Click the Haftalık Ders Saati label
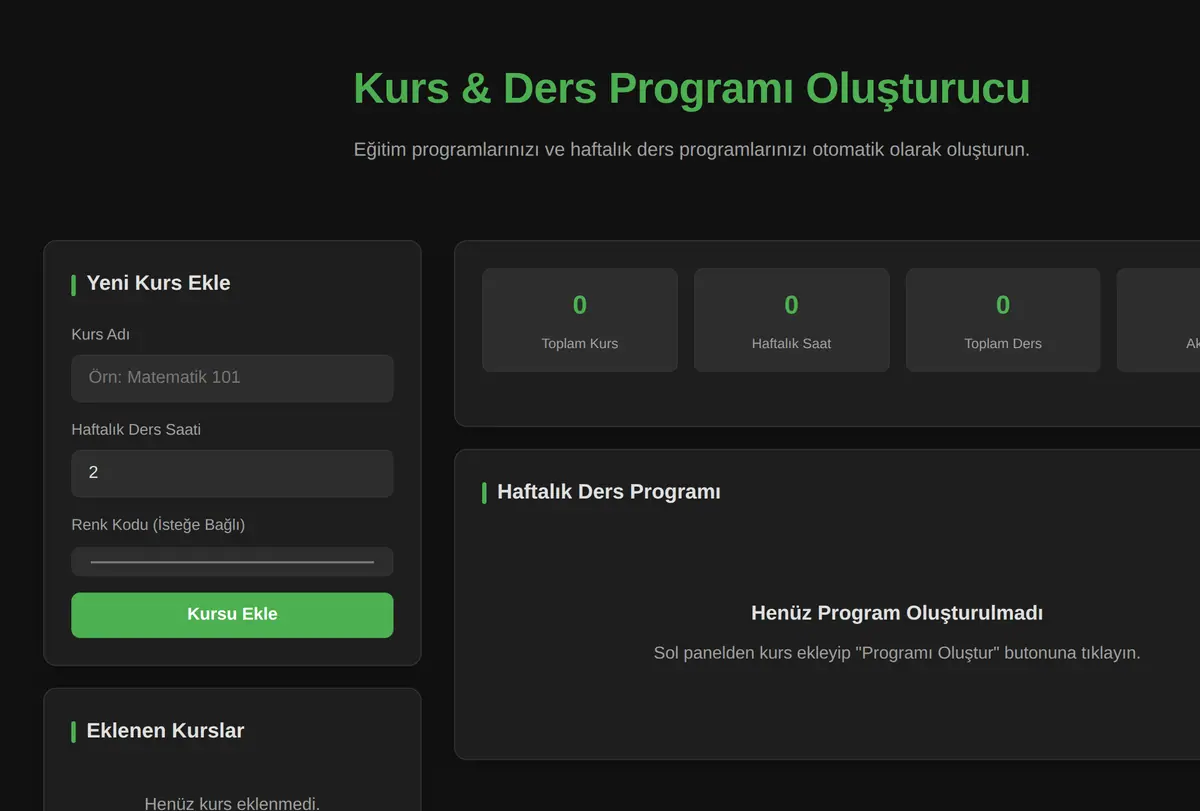1200x811 pixels. [x=136, y=429]
